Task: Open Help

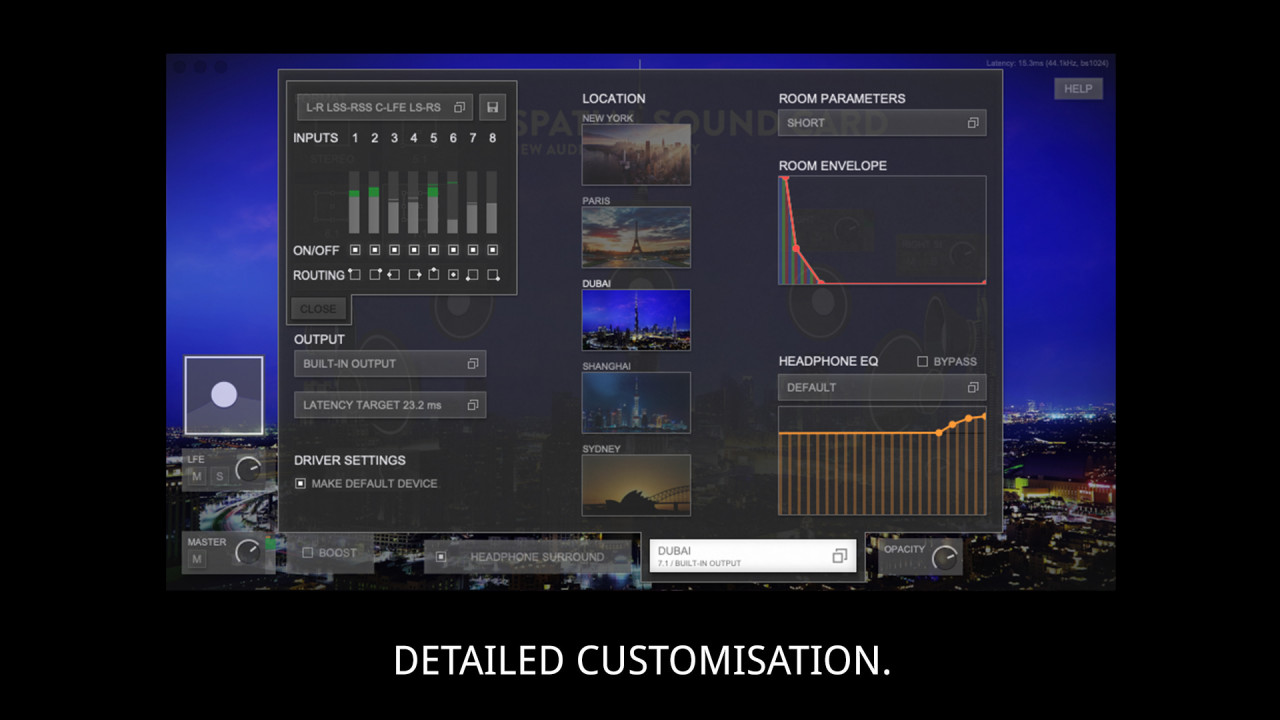Action: pos(1078,88)
